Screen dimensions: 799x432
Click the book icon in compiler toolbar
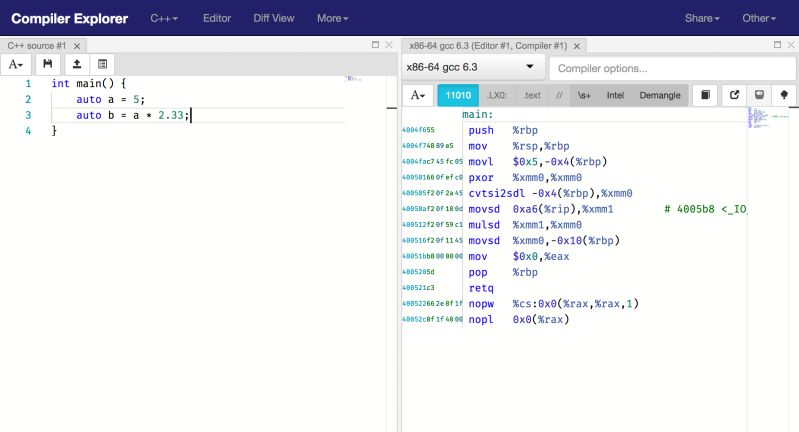pyautogui.click(x=706, y=95)
